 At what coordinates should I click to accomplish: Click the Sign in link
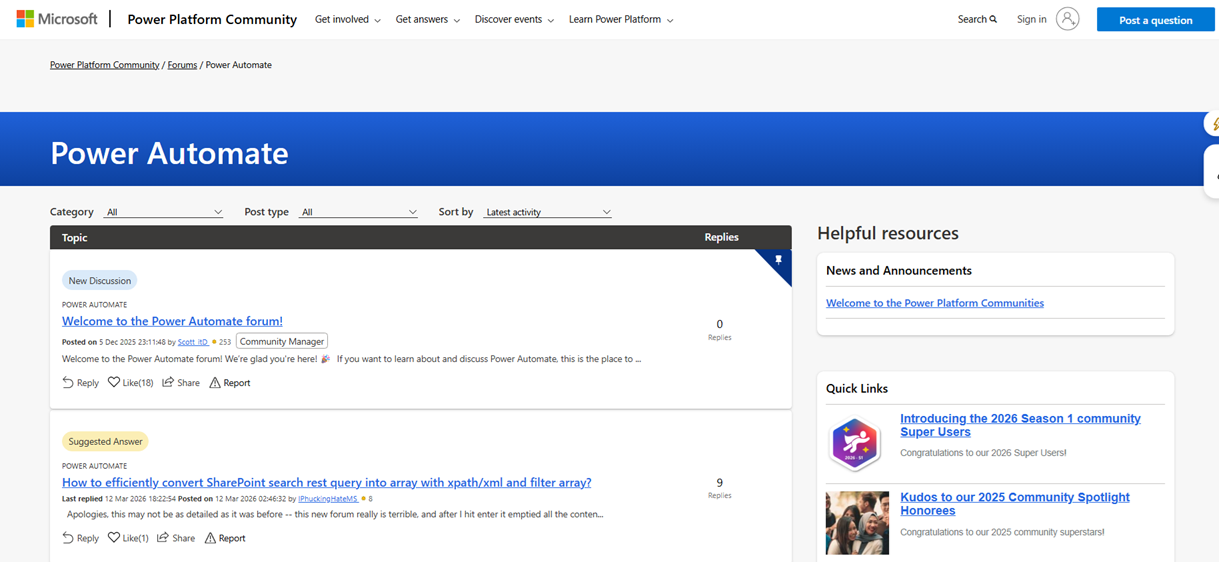click(x=1031, y=19)
